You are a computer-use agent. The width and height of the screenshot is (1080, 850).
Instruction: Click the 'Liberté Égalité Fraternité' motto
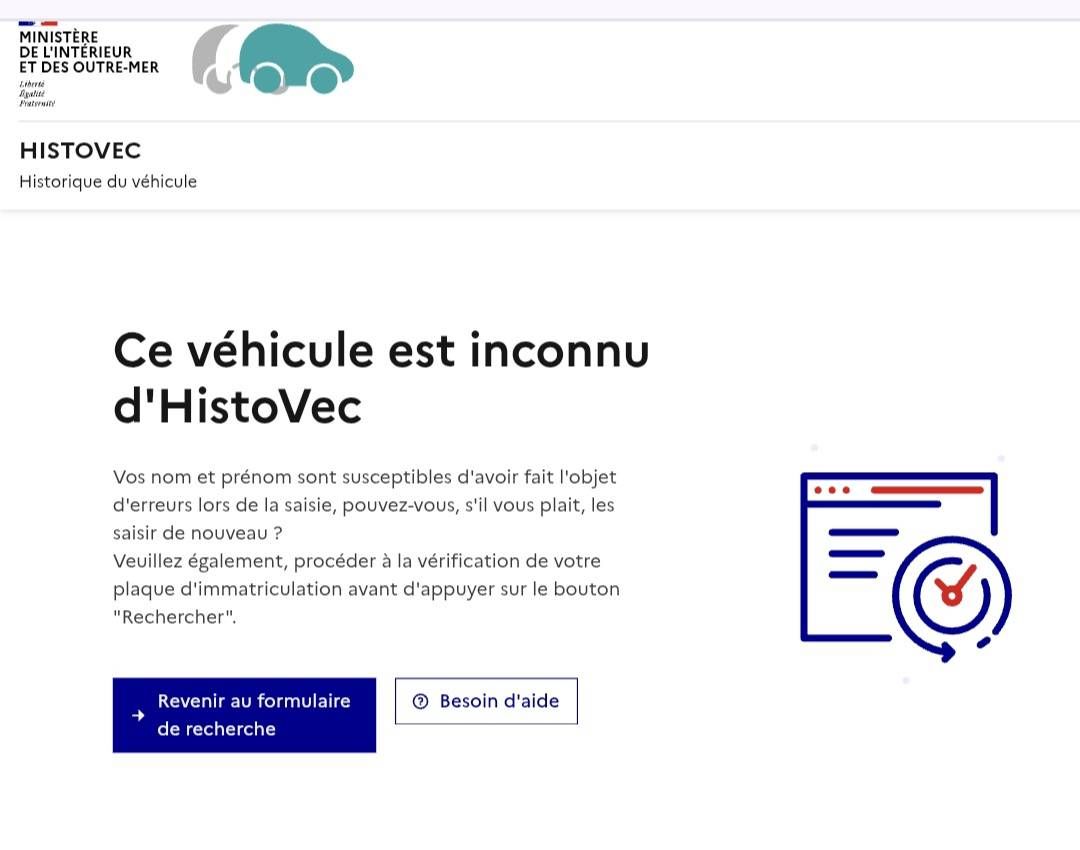tap(37, 94)
